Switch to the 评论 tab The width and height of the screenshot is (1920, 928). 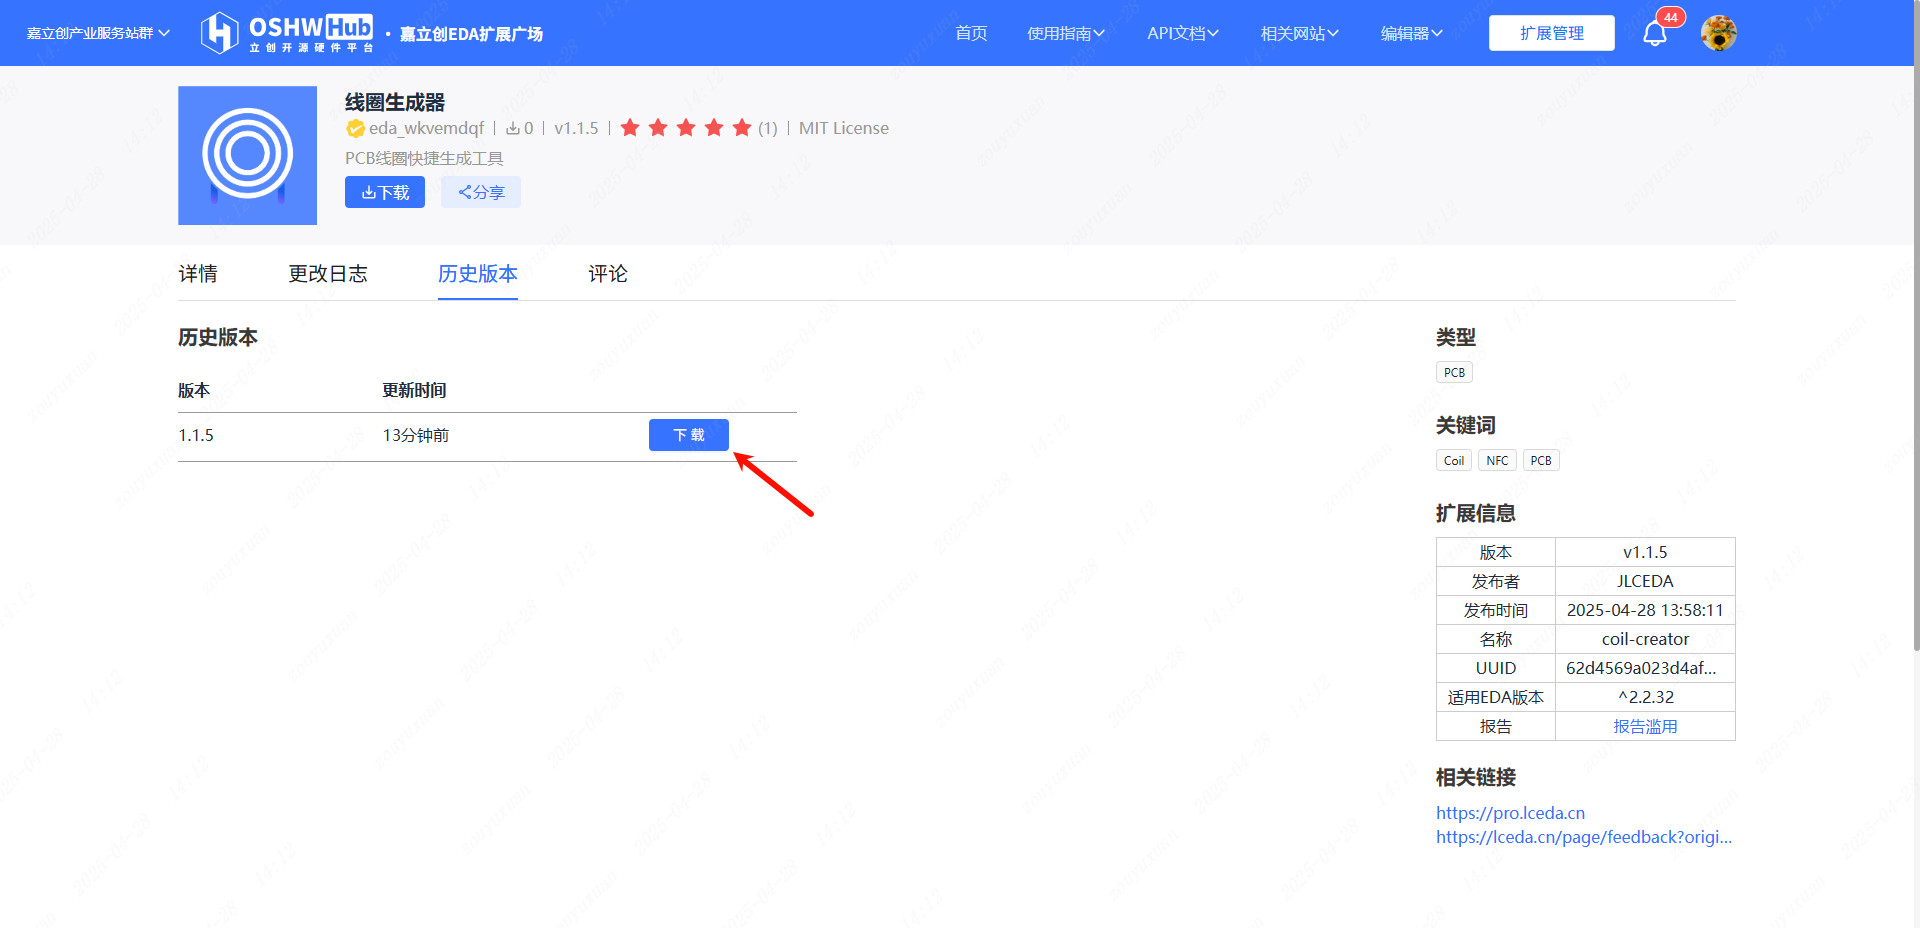click(x=607, y=274)
